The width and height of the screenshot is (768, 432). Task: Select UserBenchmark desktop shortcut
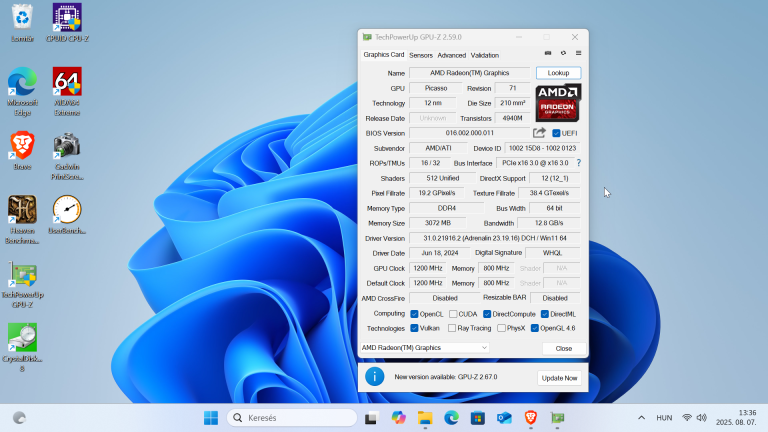(67, 215)
